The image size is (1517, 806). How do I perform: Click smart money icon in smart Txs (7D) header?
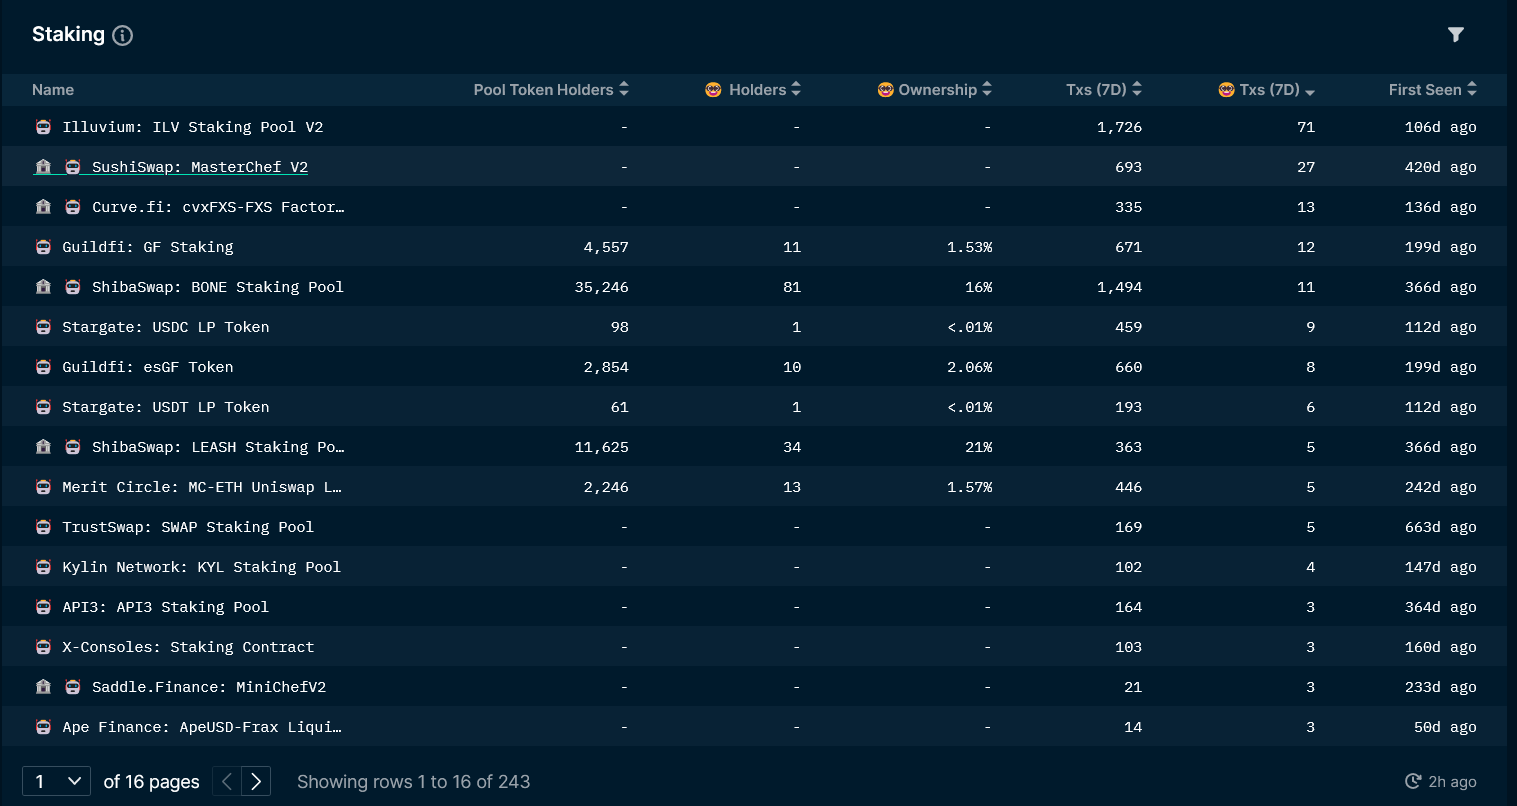tap(1226, 90)
